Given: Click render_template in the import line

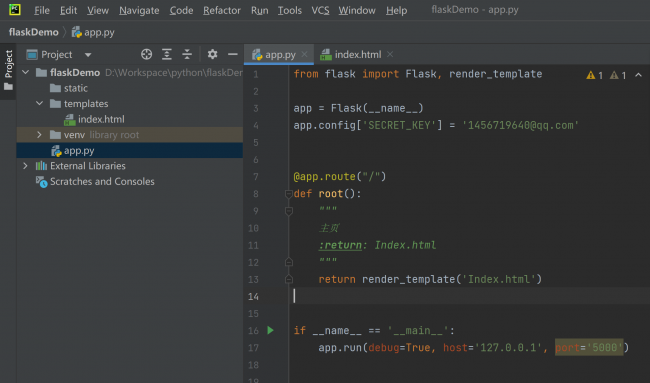Looking at the screenshot, I should tap(495, 74).
